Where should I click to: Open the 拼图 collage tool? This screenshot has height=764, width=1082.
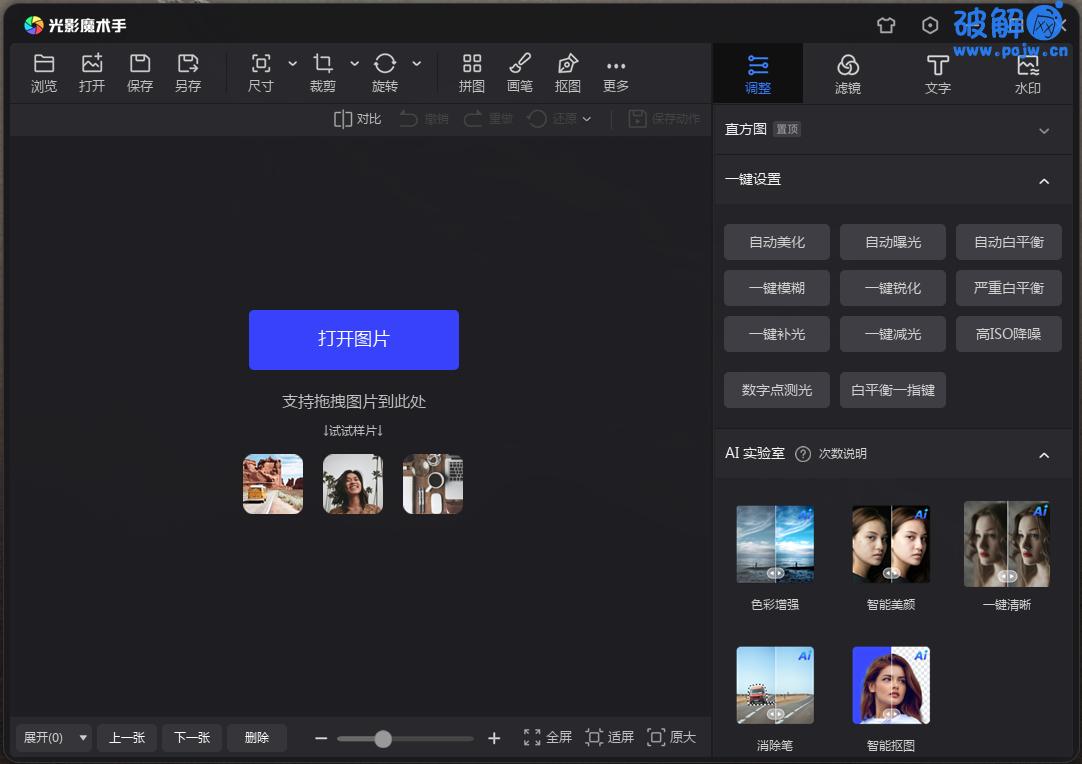471,71
